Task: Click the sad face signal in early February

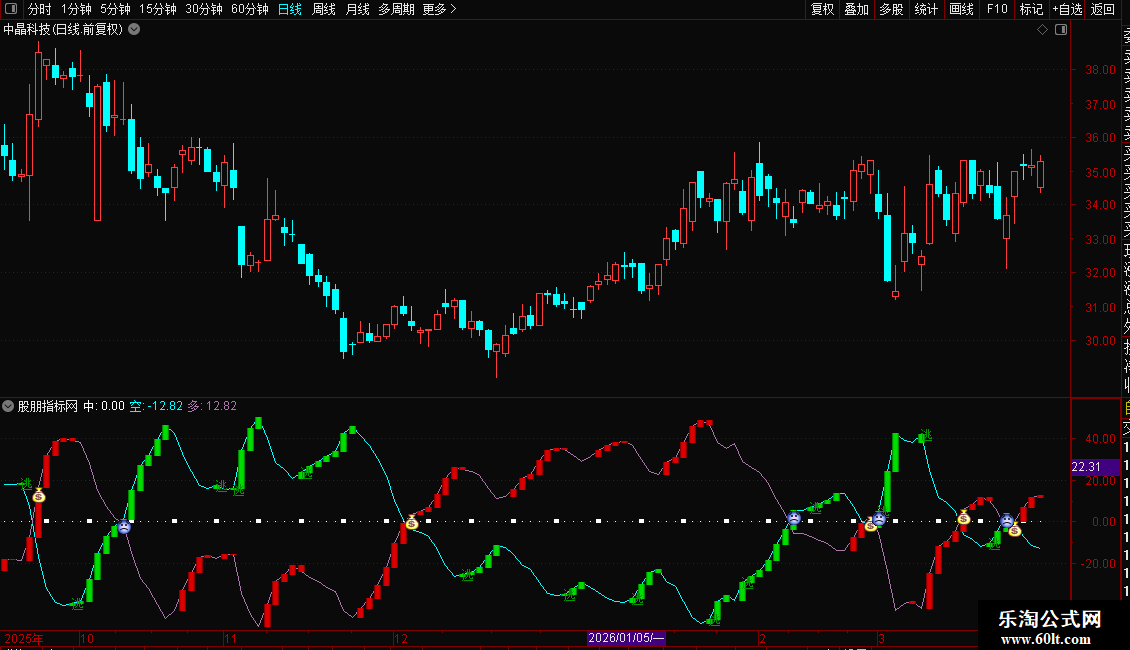Action: click(793, 517)
